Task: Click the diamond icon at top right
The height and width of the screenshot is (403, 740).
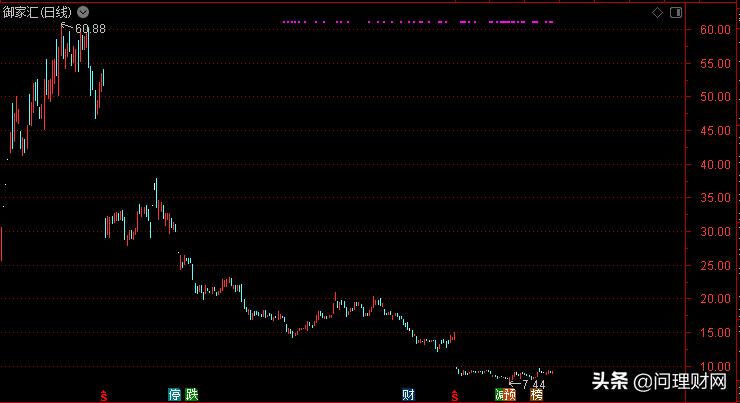Action: pos(657,12)
